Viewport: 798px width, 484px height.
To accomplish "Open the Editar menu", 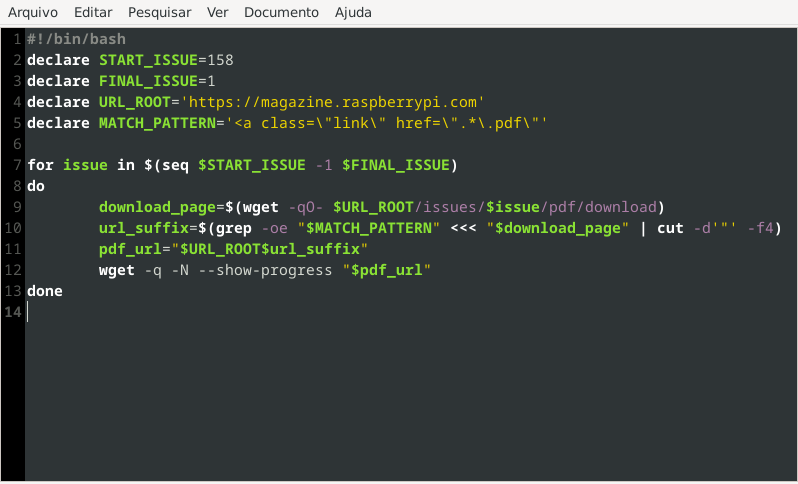I will pos(93,13).
